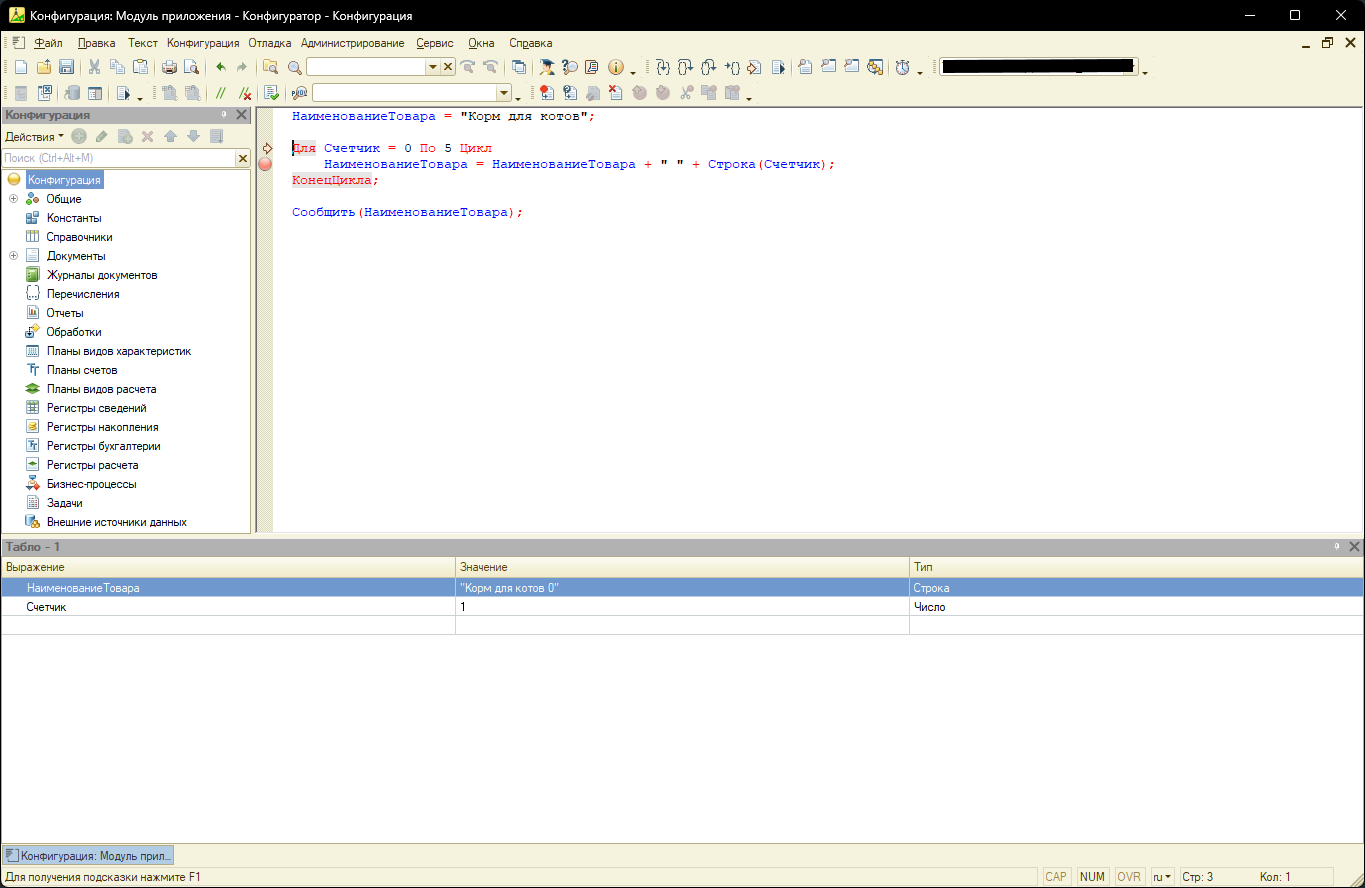Open the Справка menu
The height and width of the screenshot is (888, 1365).
tap(531, 43)
